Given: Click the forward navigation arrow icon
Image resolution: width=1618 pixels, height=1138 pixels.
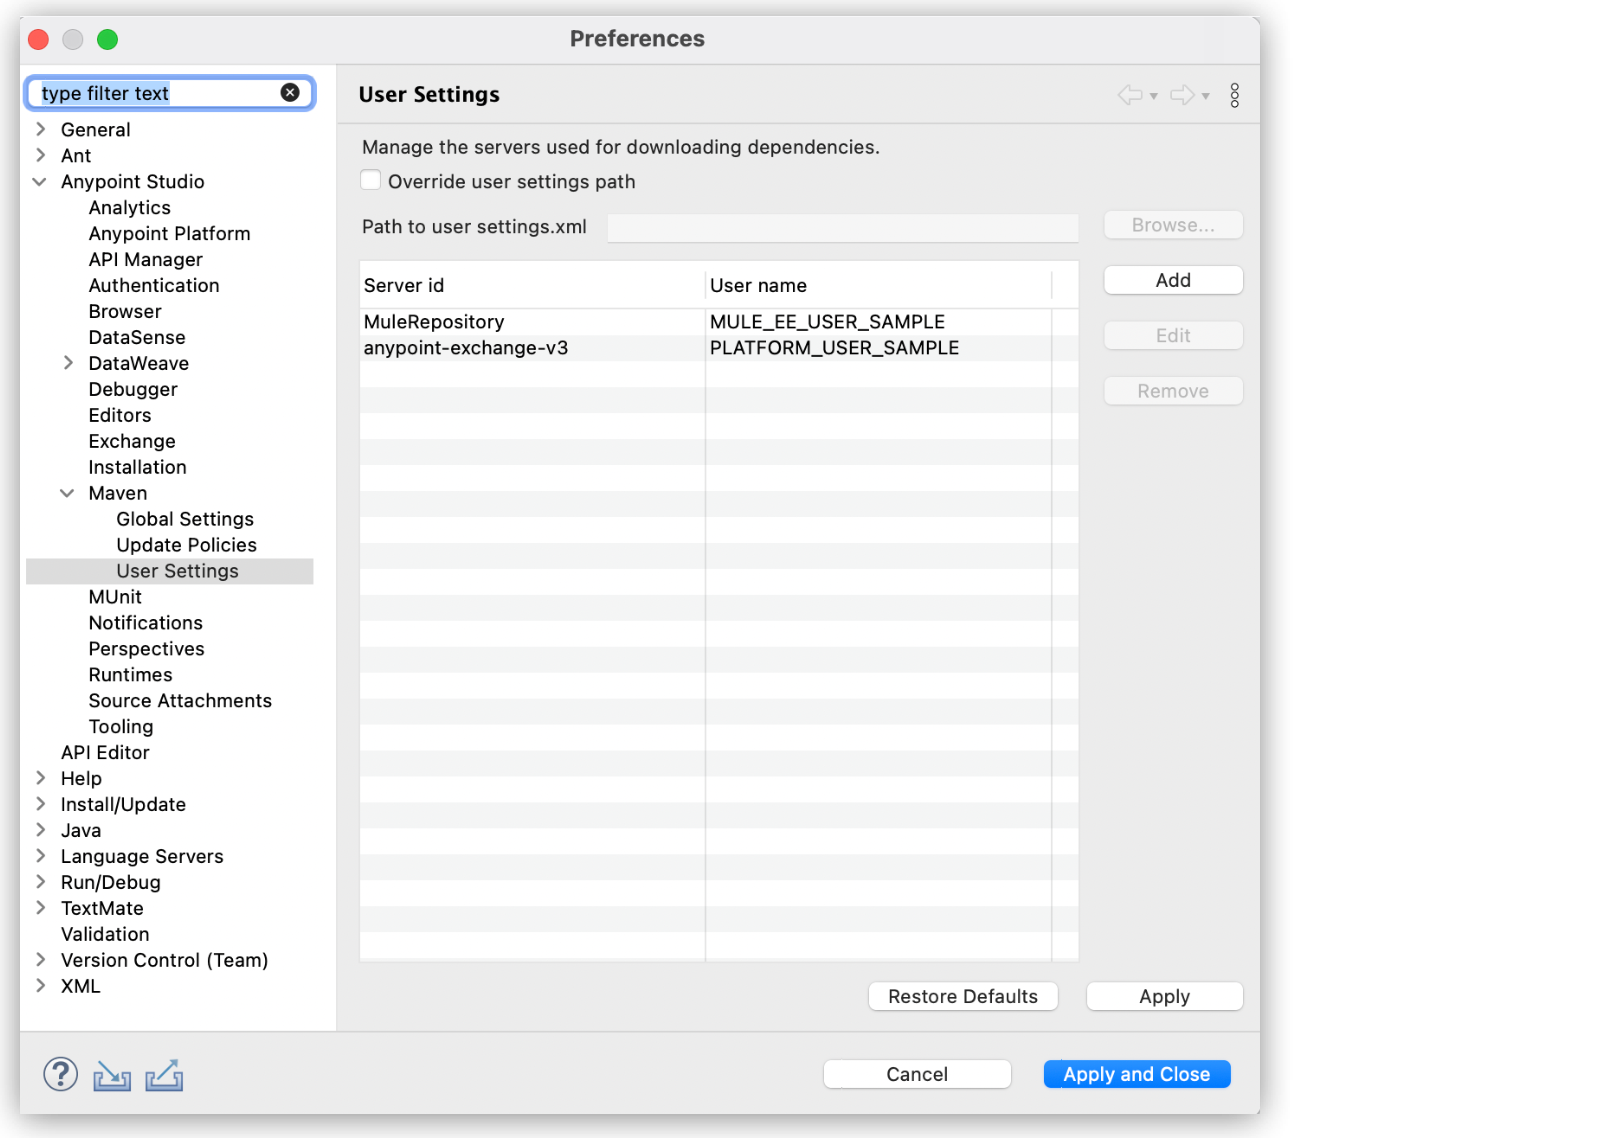Looking at the screenshot, I should tap(1183, 95).
